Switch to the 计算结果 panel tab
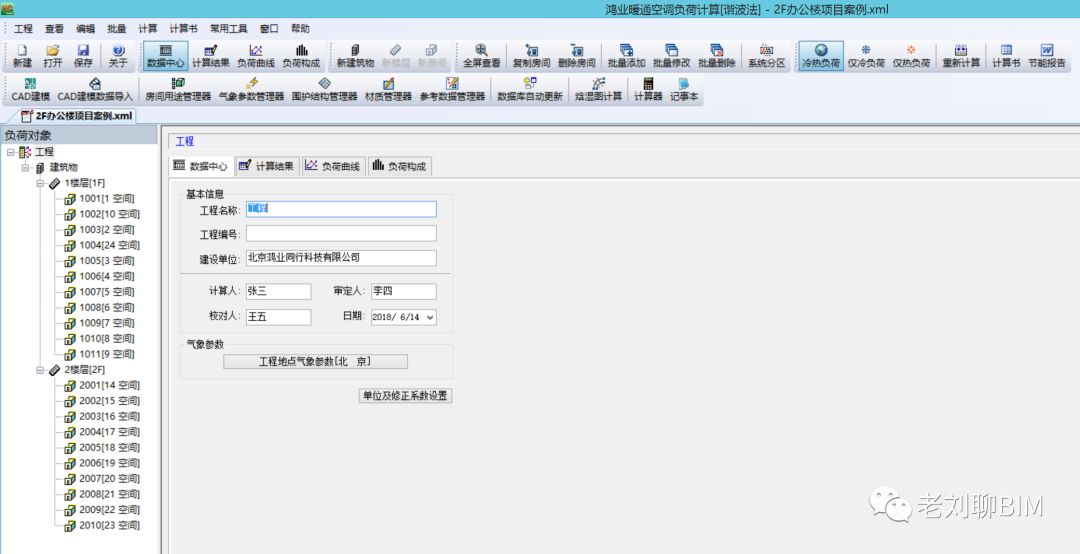This screenshot has width=1080, height=554. tap(267, 166)
